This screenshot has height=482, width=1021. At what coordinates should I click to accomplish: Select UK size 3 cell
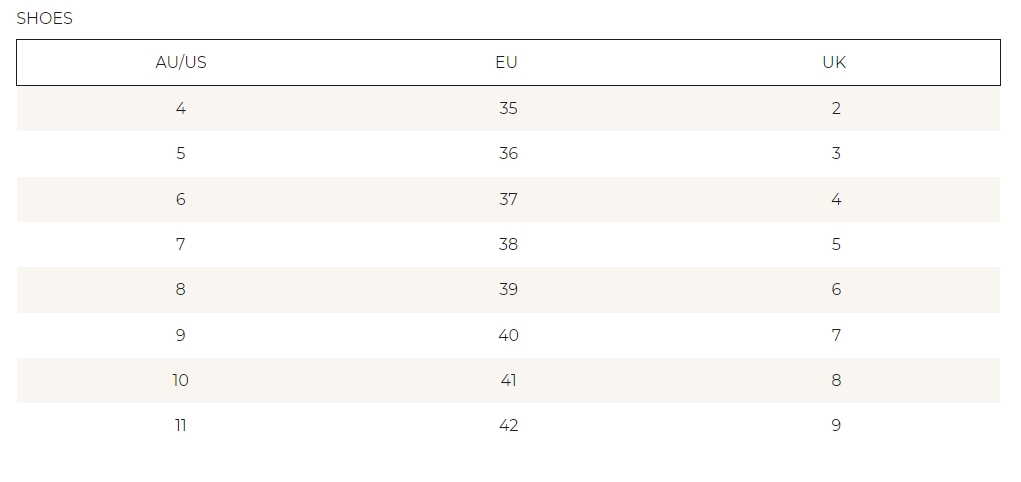coord(836,153)
